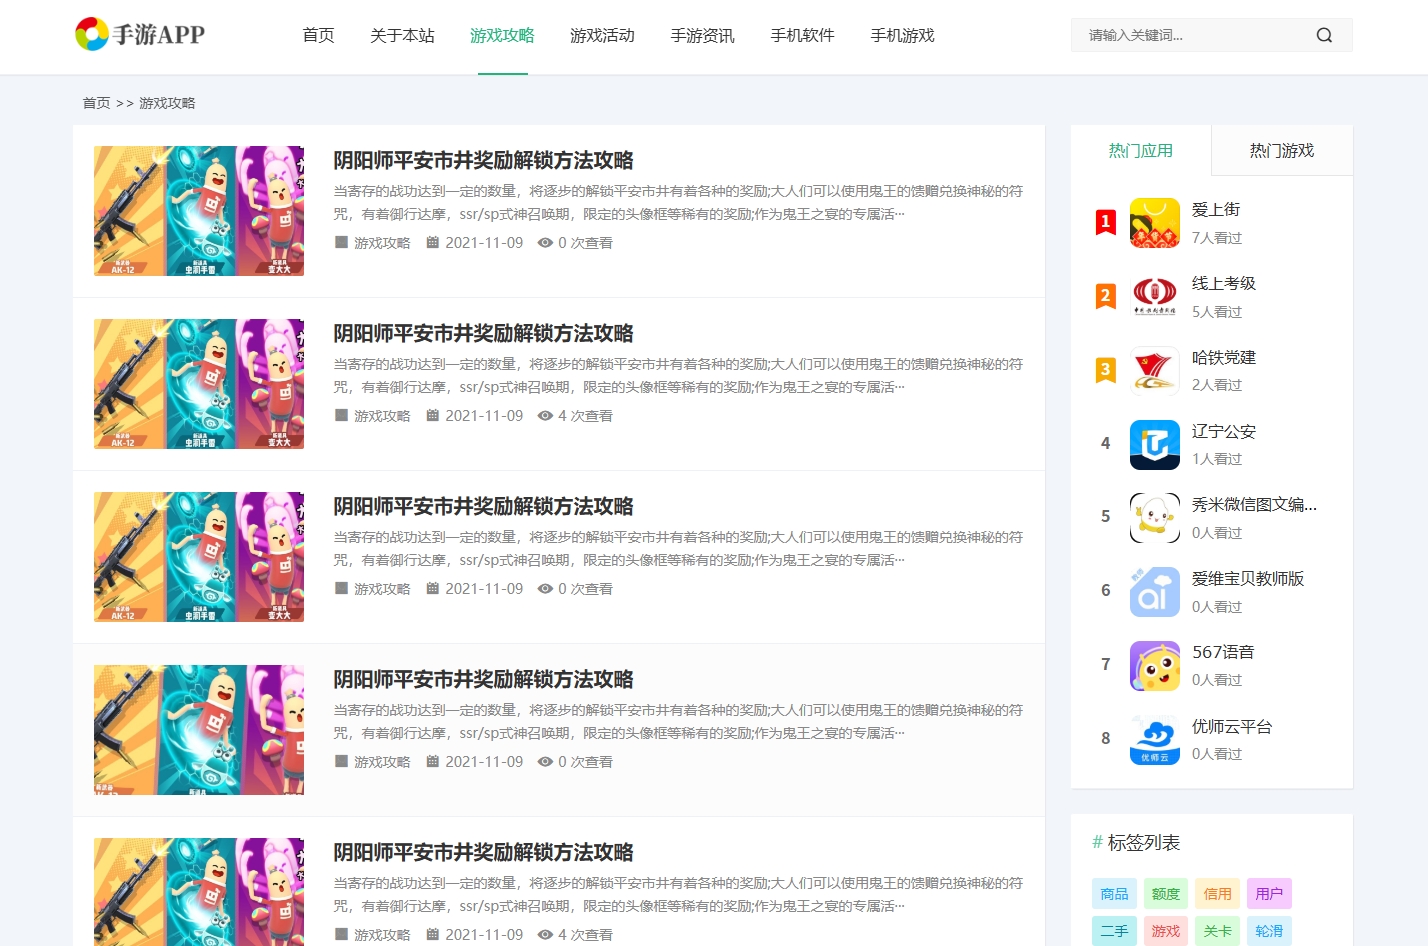
Task: Click the 7人看过 text under 爱上街
Action: pos(1217,238)
